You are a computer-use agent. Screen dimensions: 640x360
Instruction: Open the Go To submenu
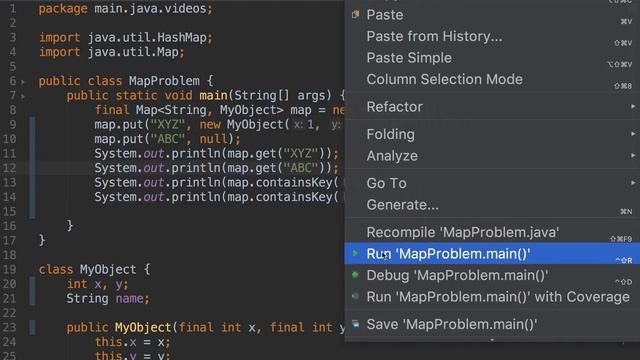point(492,183)
